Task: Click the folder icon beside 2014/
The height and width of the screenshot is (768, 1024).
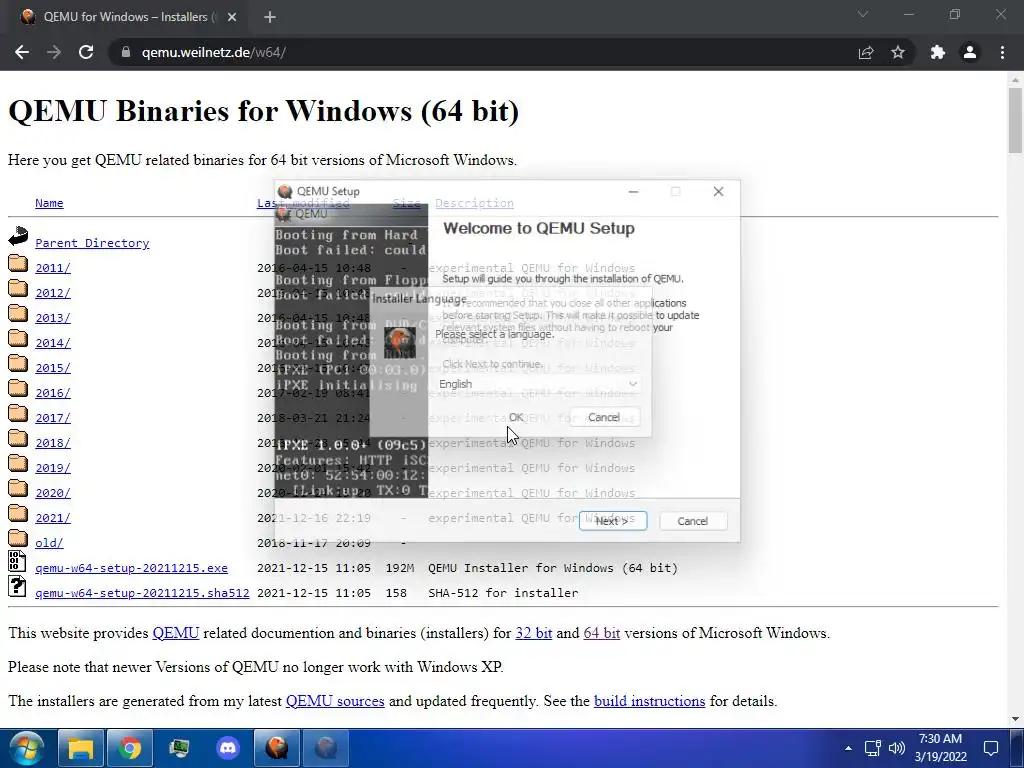Action: coord(18,338)
